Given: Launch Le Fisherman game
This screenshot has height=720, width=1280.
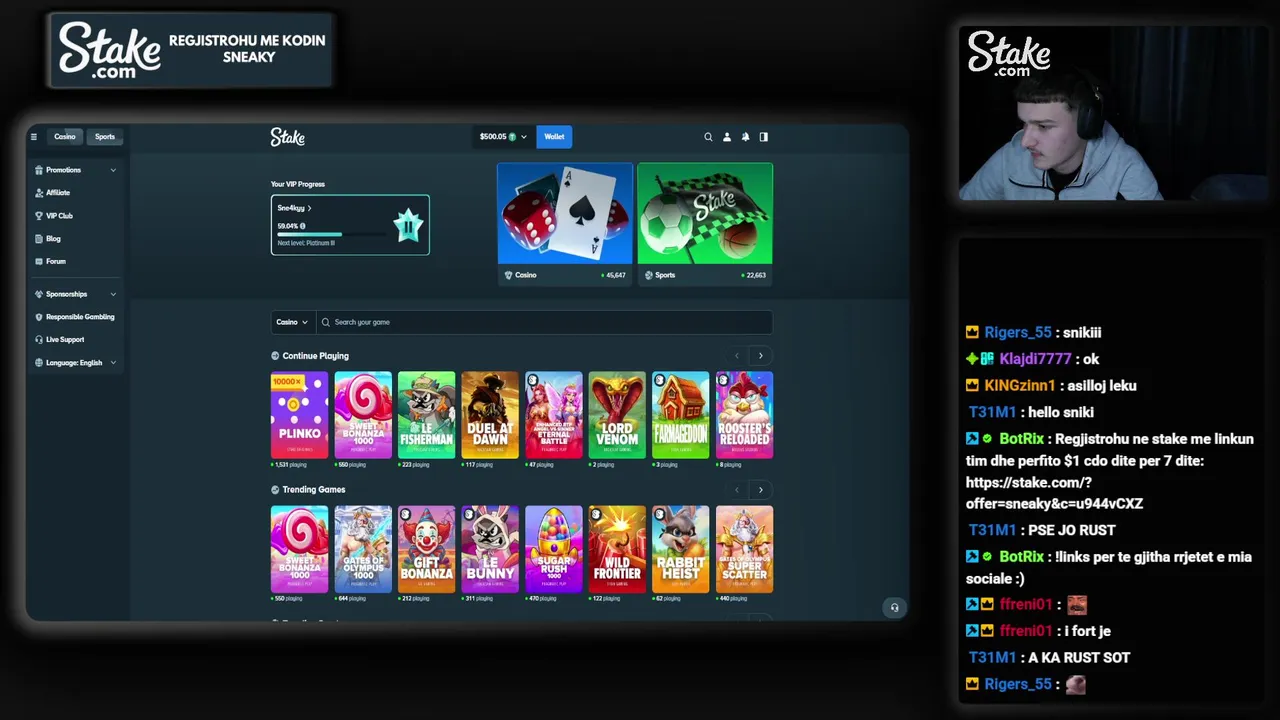Looking at the screenshot, I should pos(427,415).
